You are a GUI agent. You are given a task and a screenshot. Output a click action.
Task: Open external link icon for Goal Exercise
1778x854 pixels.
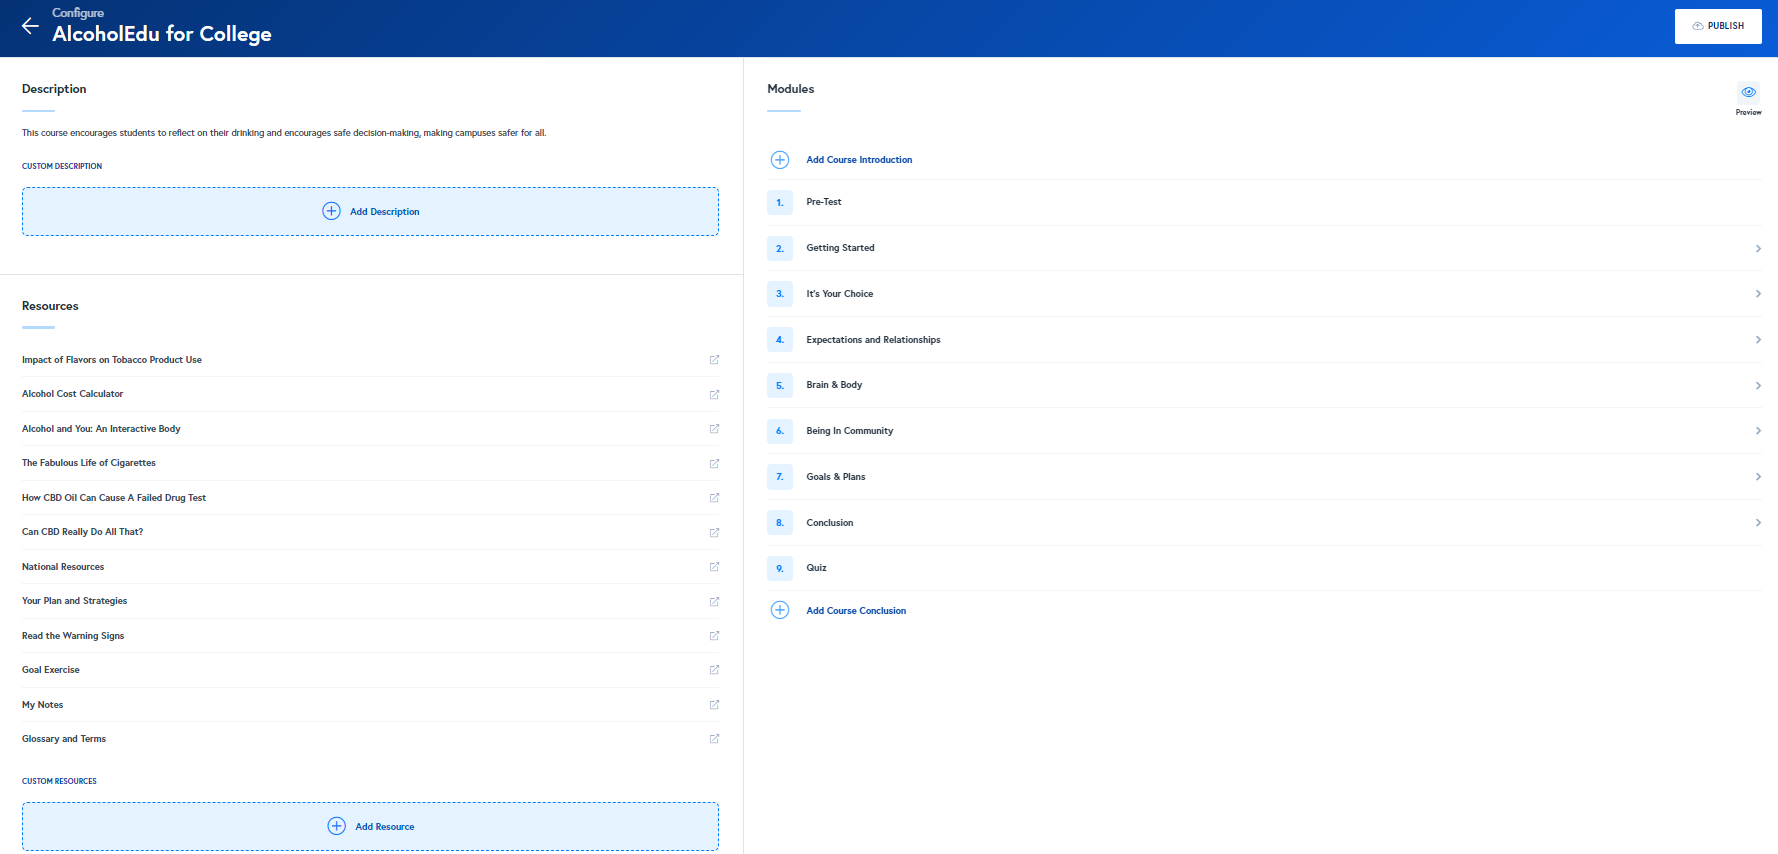click(714, 670)
